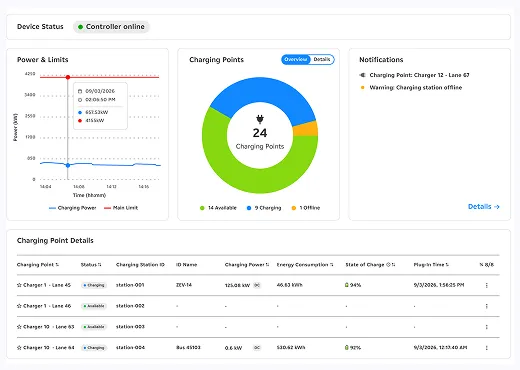Screen dimensions: 520x370
Task: Toggle 14 Available in donut legend
Action: [218, 208]
